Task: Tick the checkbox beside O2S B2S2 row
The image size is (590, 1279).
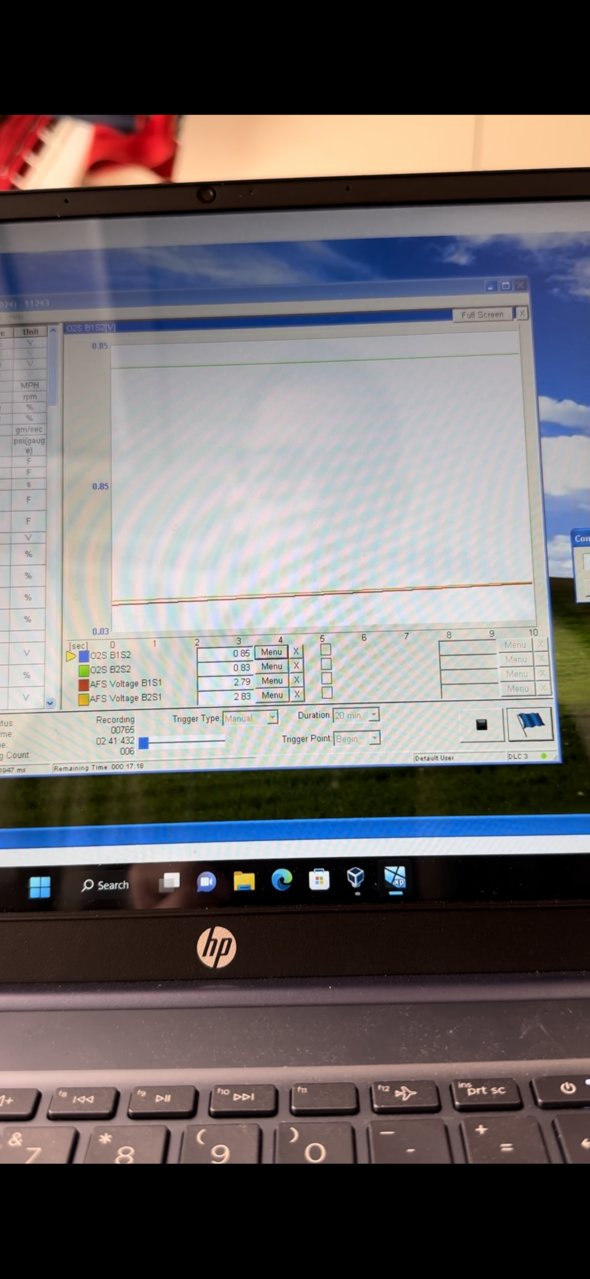Action: (x=325, y=665)
